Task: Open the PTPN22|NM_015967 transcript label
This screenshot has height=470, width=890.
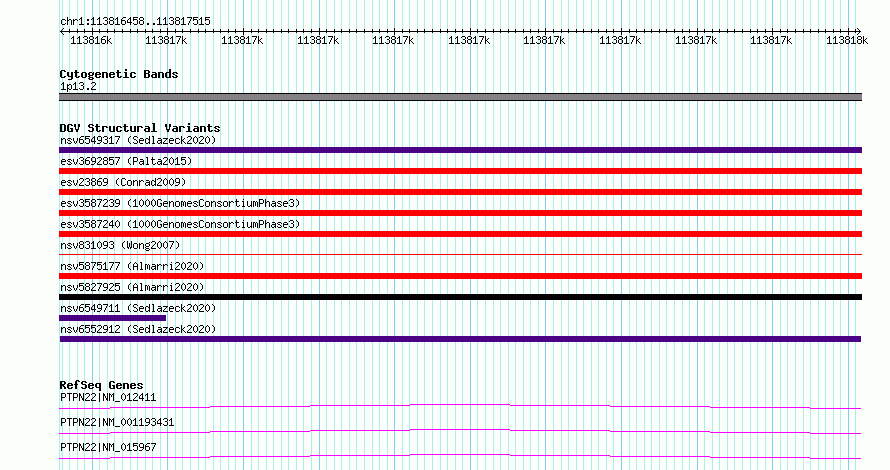Action: pyautogui.click(x=108, y=447)
